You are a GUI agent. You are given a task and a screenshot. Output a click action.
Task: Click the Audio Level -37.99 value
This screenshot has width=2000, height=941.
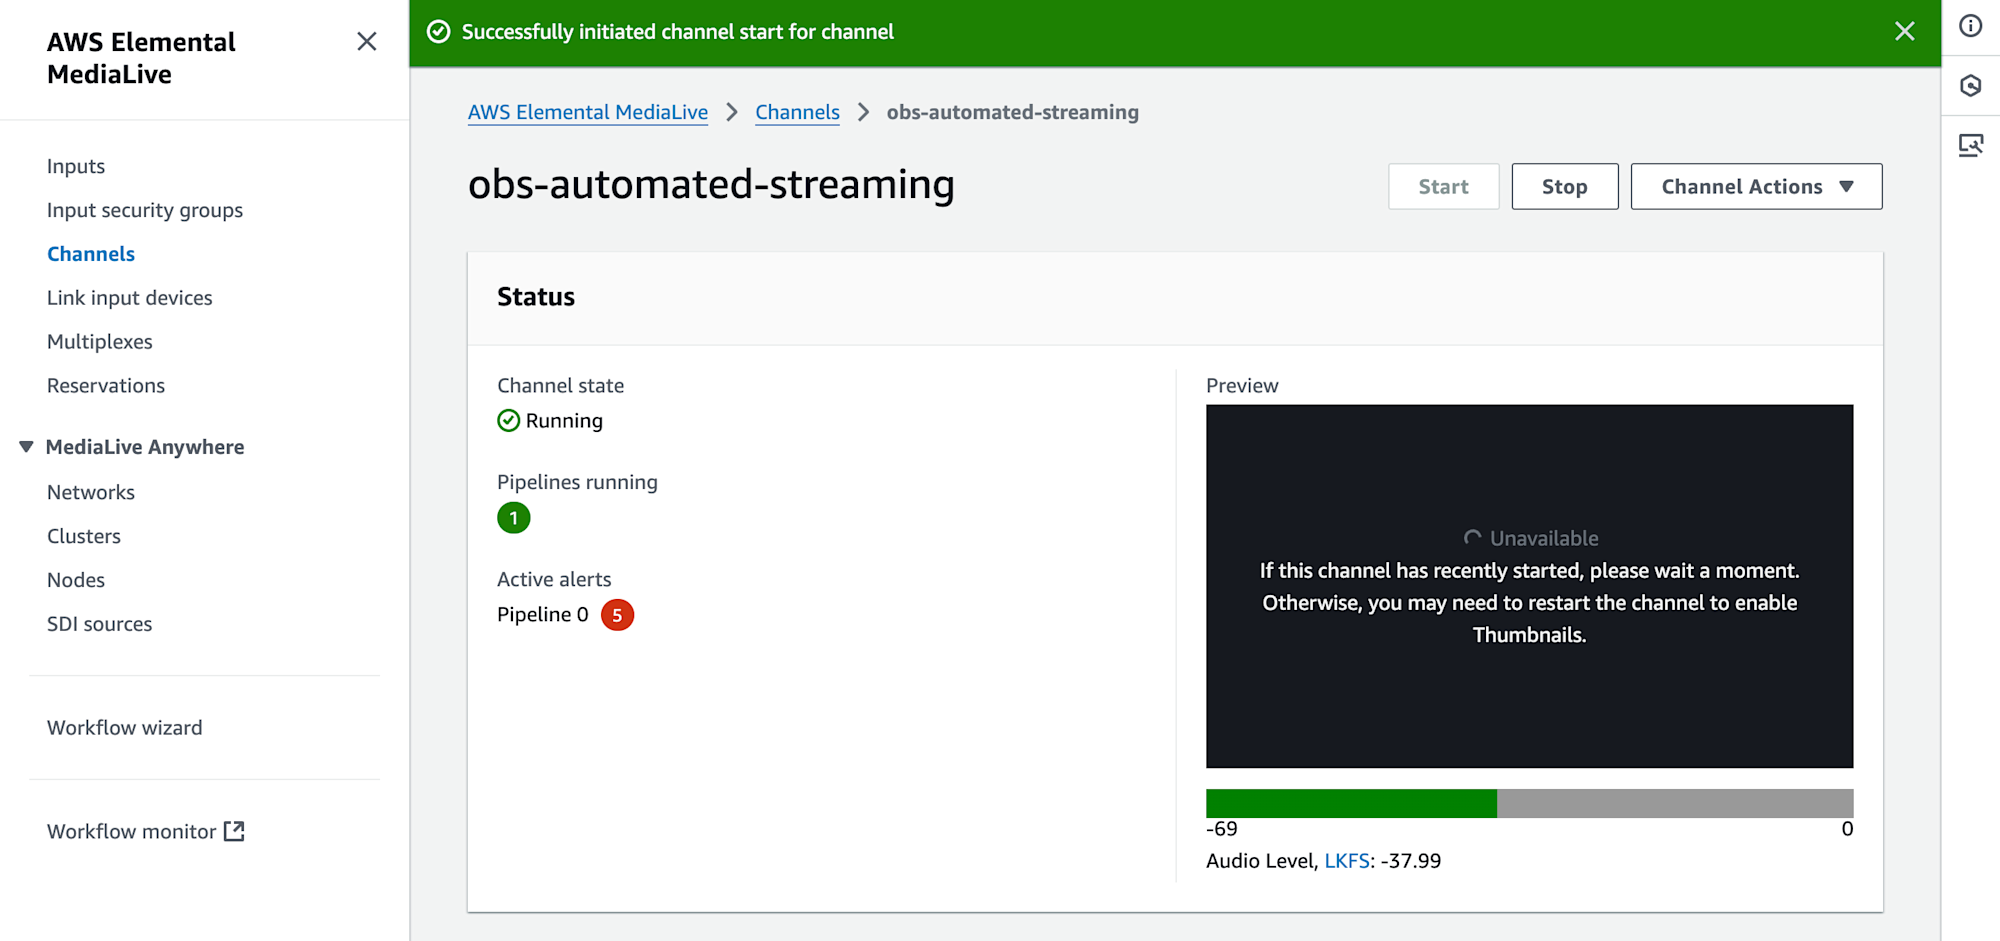point(1410,861)
